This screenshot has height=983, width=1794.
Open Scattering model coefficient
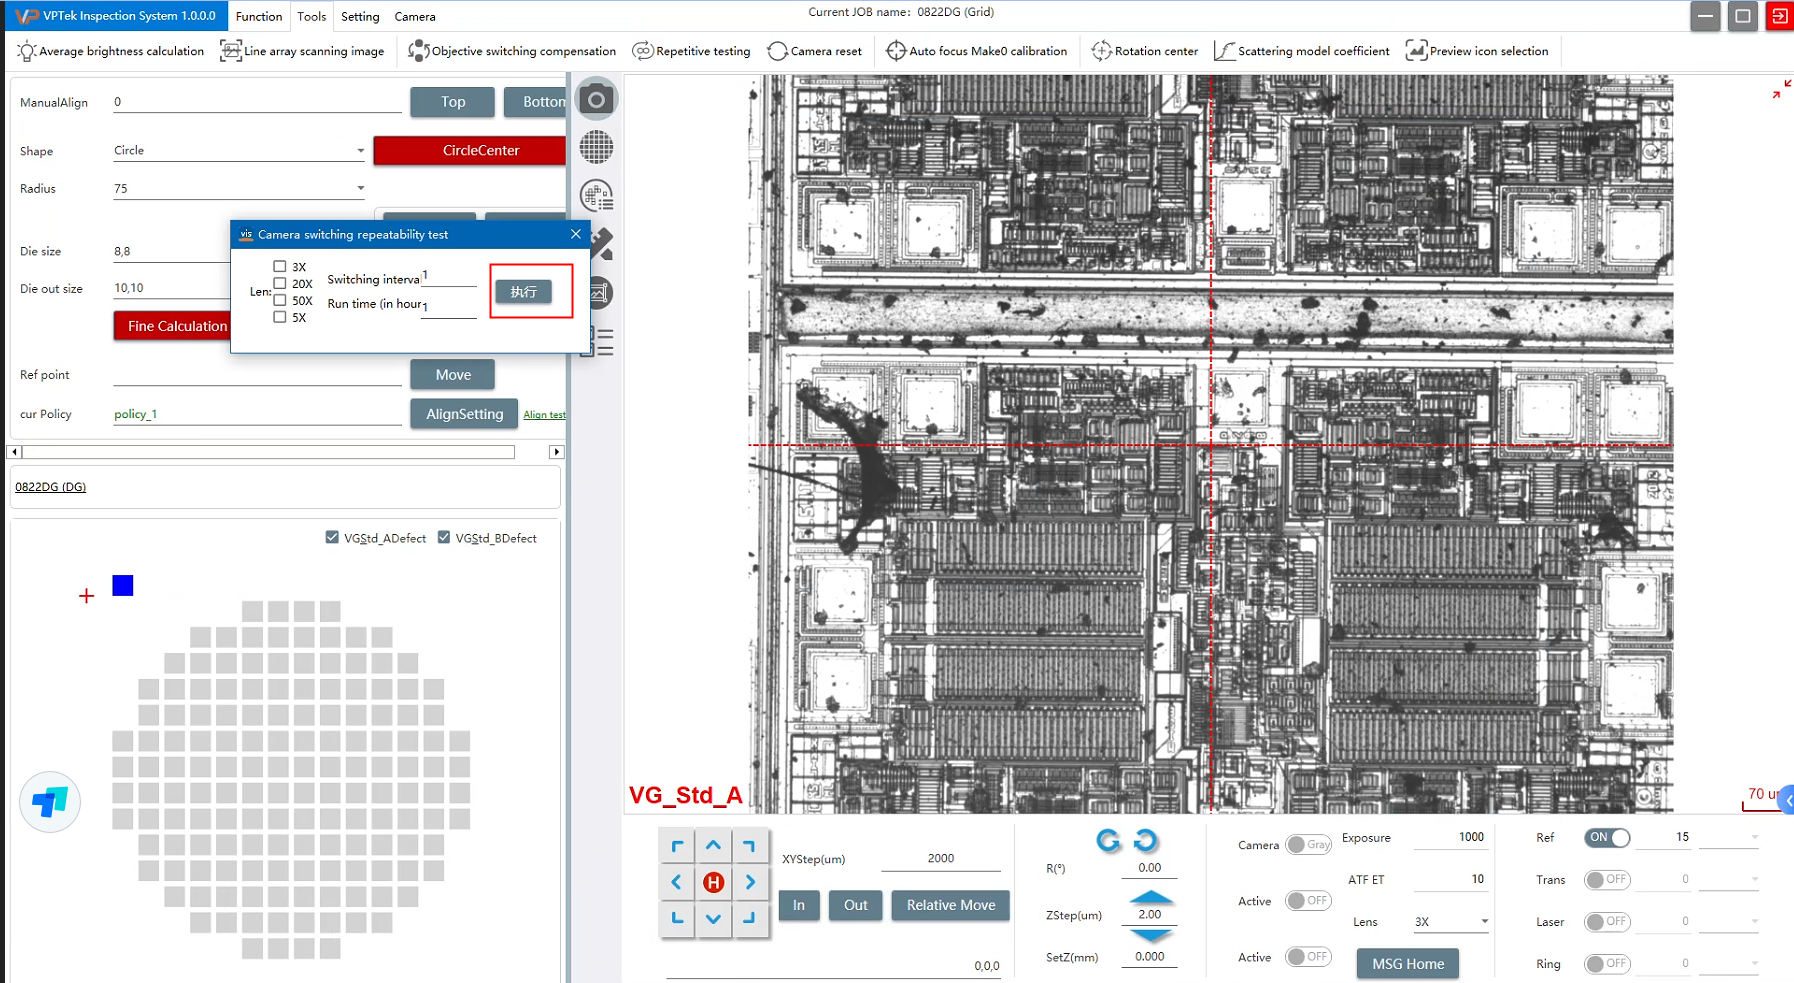coord(1301,51)
